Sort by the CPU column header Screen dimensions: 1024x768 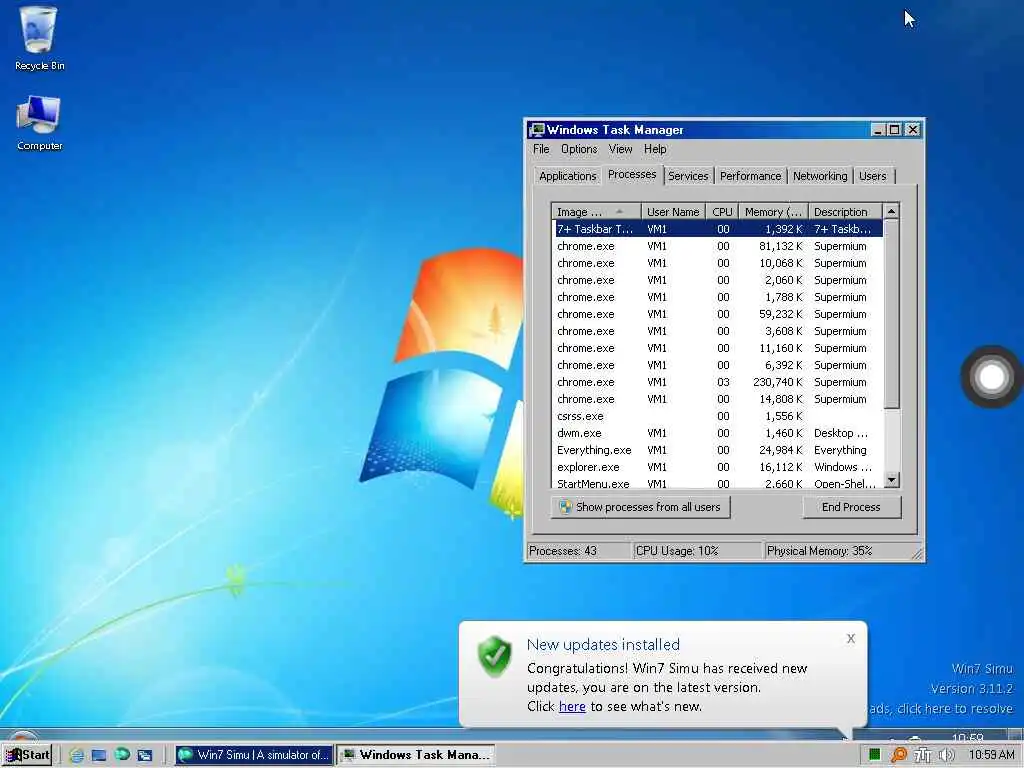click(722, 212)
